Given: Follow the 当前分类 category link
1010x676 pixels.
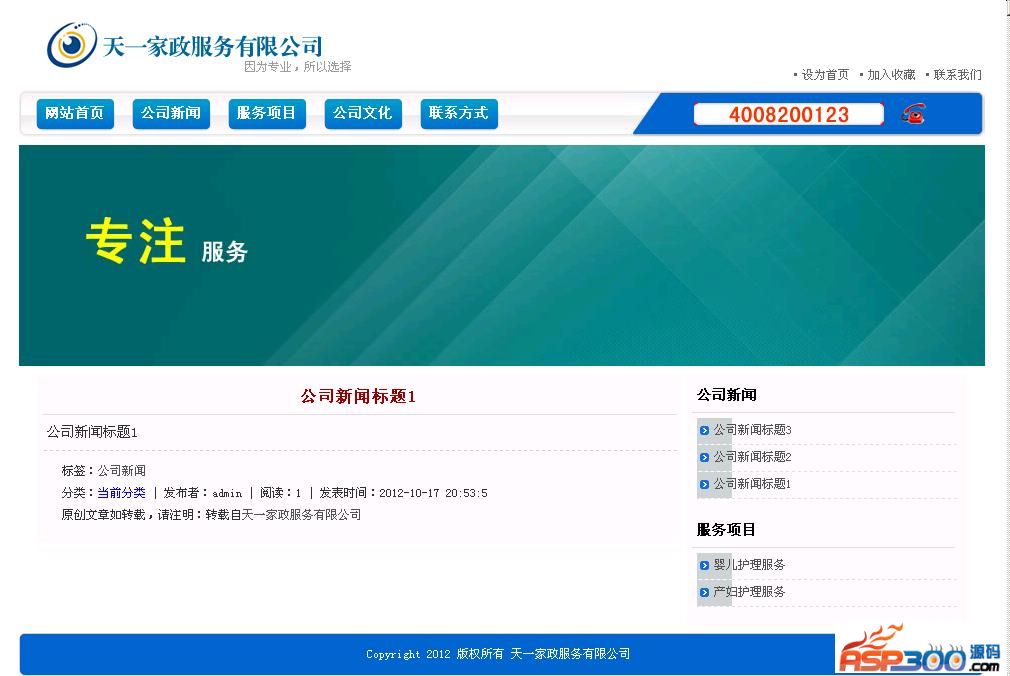Looking at the screenshot, I should [121, 493].
